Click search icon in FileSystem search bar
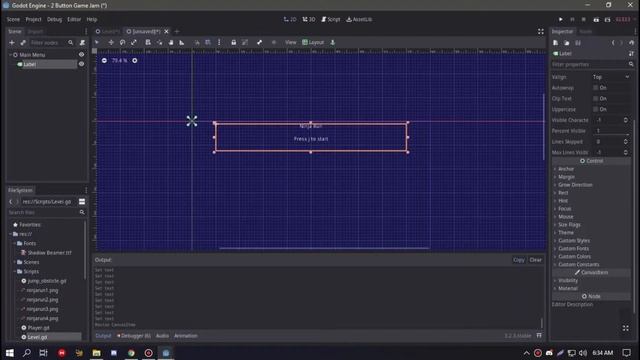Screen dimensions: 640x360 pyautogui.click(x=82, y=212)
